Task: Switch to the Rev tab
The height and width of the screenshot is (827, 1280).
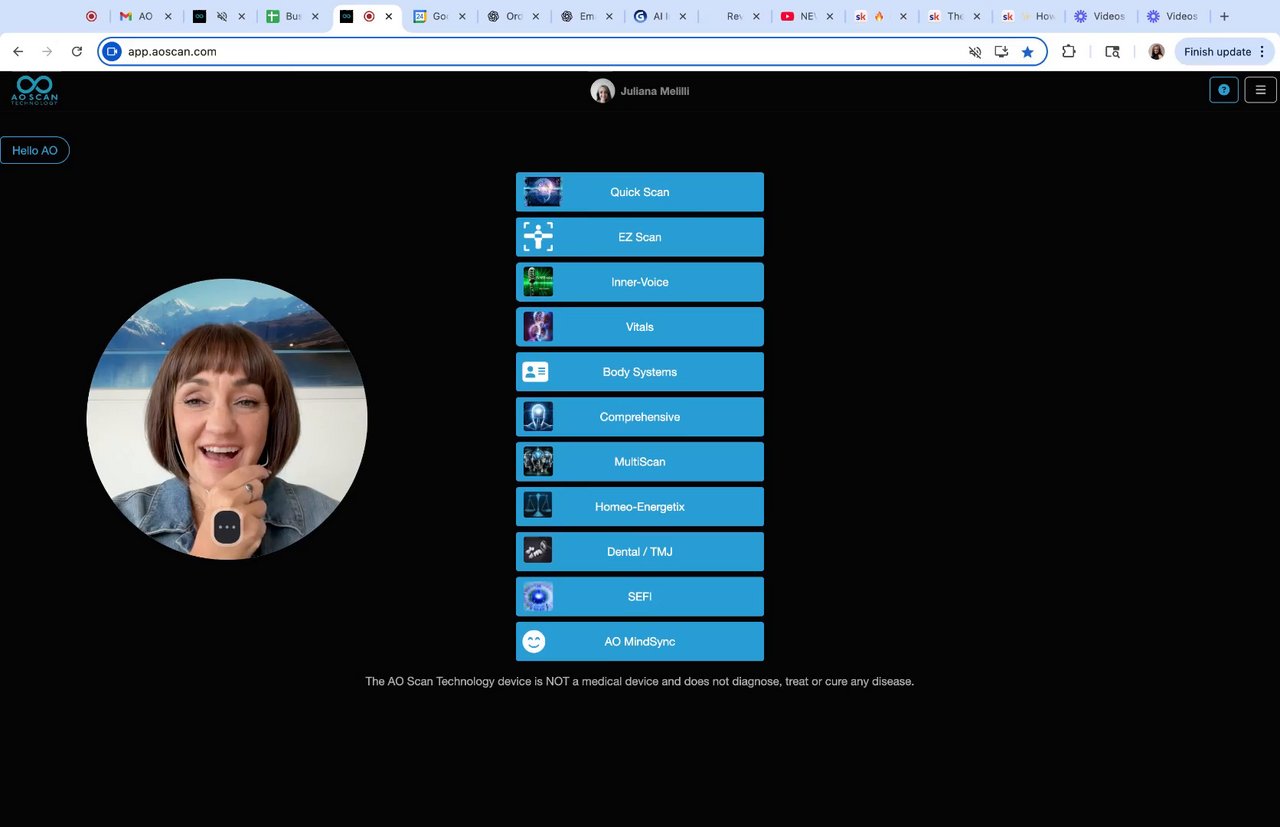Action: (734, 16)
